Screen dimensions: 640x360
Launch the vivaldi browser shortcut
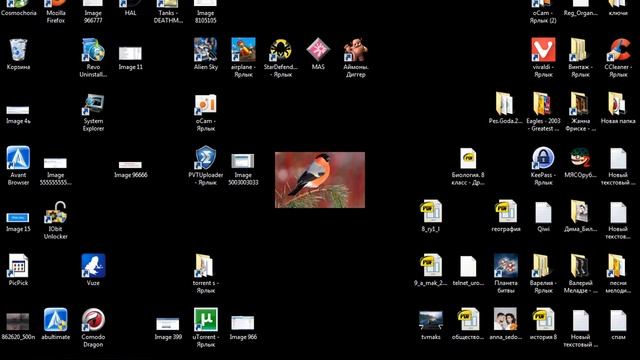click(x=543, y=49)
